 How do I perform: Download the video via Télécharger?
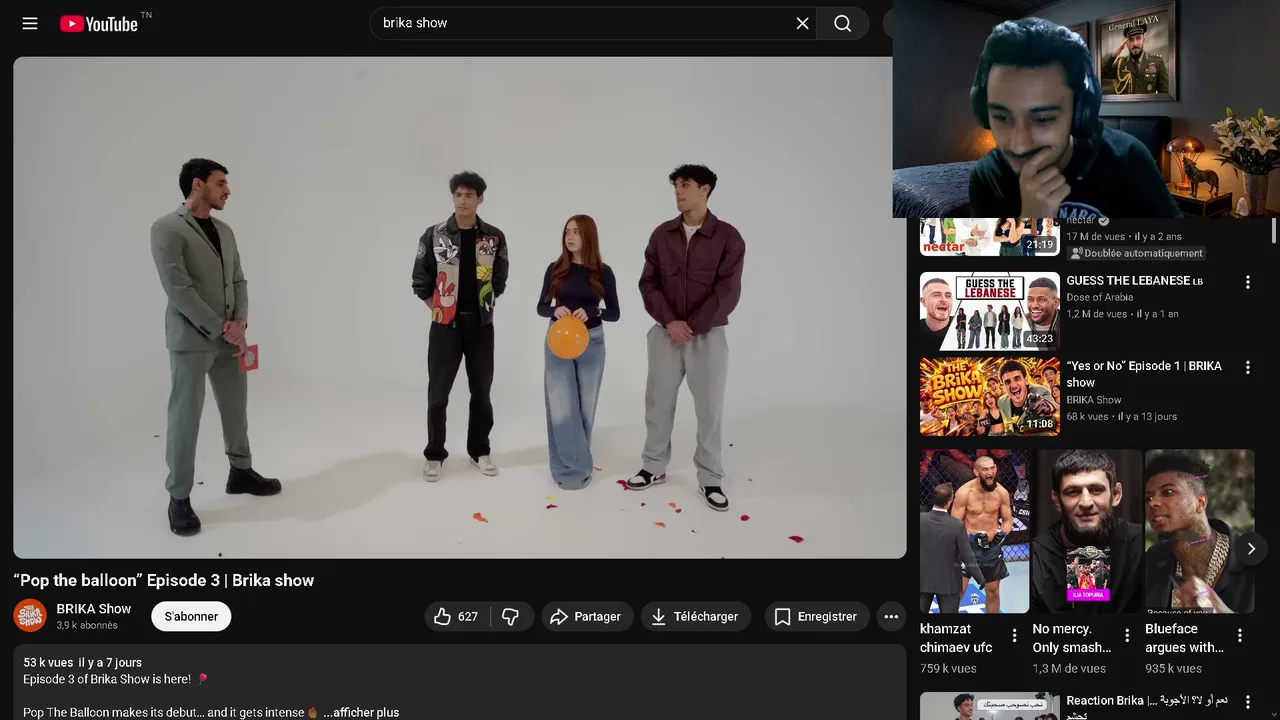(x=695, y=617)
